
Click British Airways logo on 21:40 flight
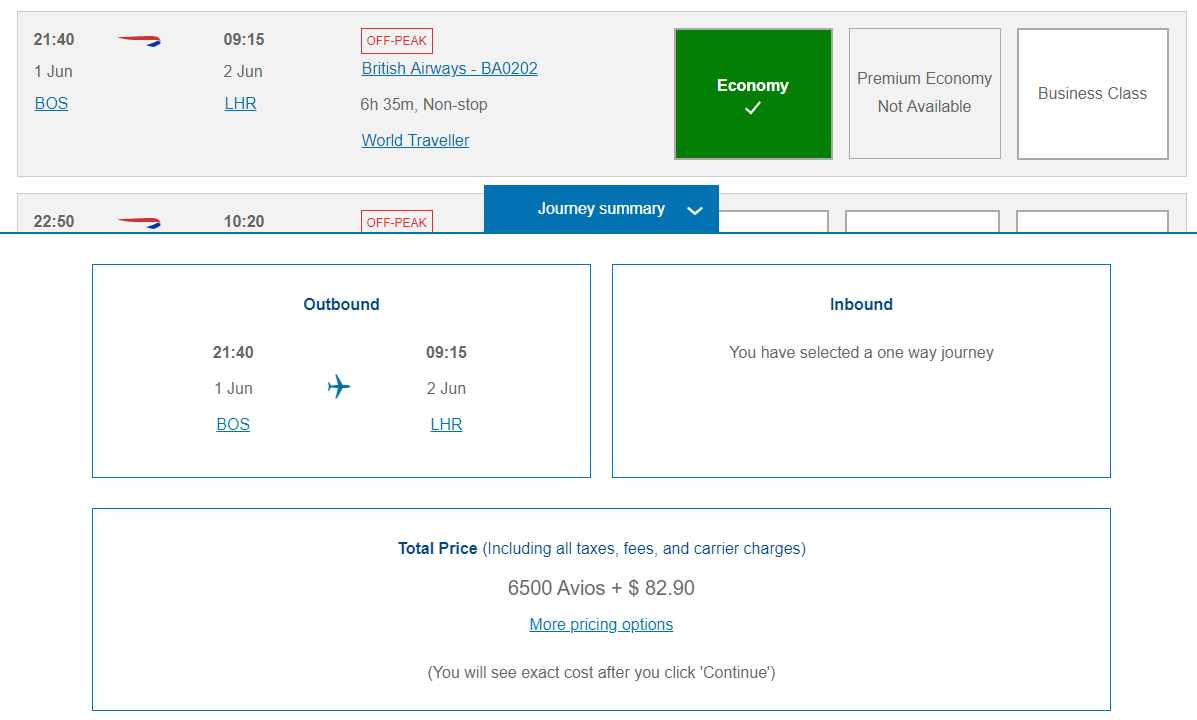[139, 41]
